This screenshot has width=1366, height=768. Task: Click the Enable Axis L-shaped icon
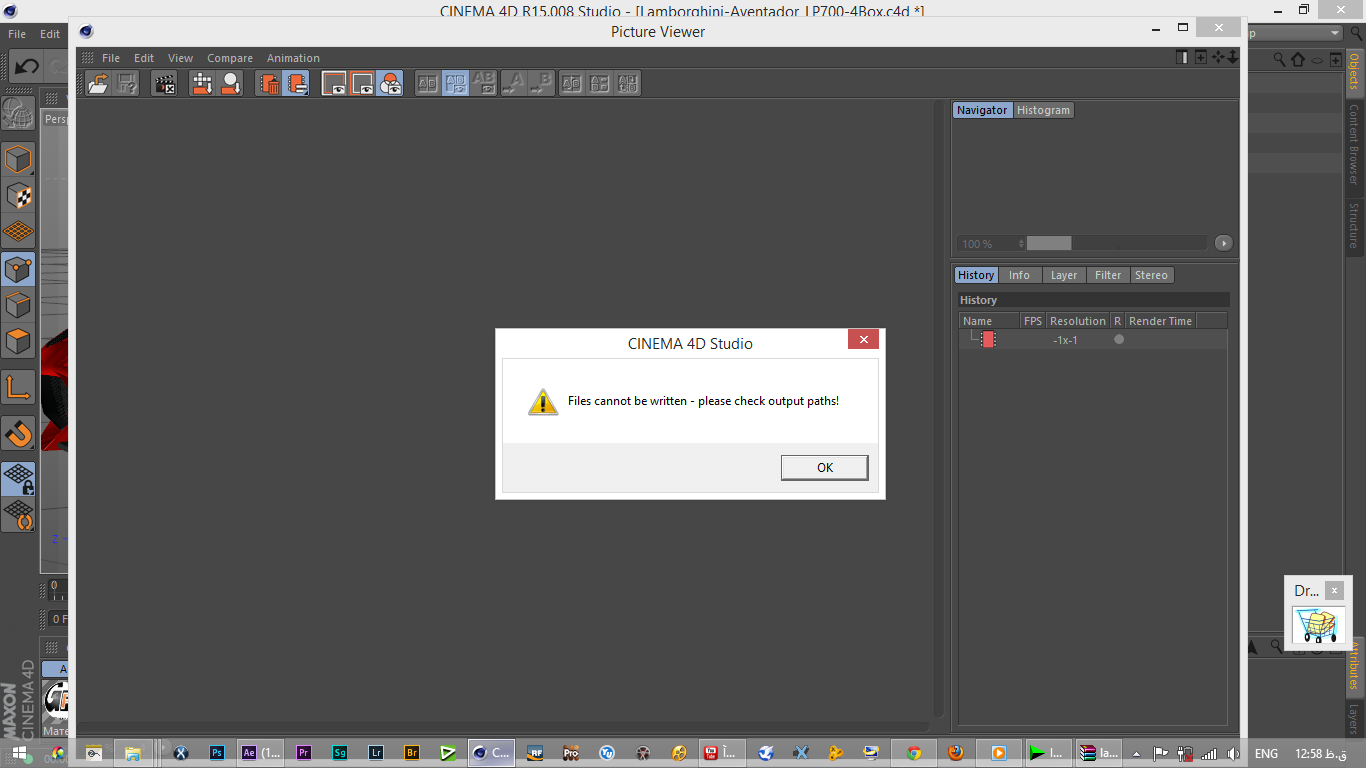[18, 387]
